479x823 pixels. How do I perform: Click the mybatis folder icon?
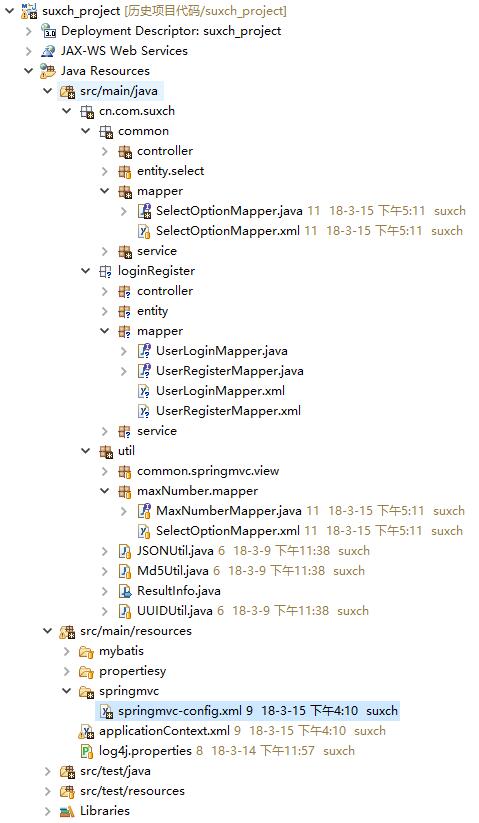[87, 651]
